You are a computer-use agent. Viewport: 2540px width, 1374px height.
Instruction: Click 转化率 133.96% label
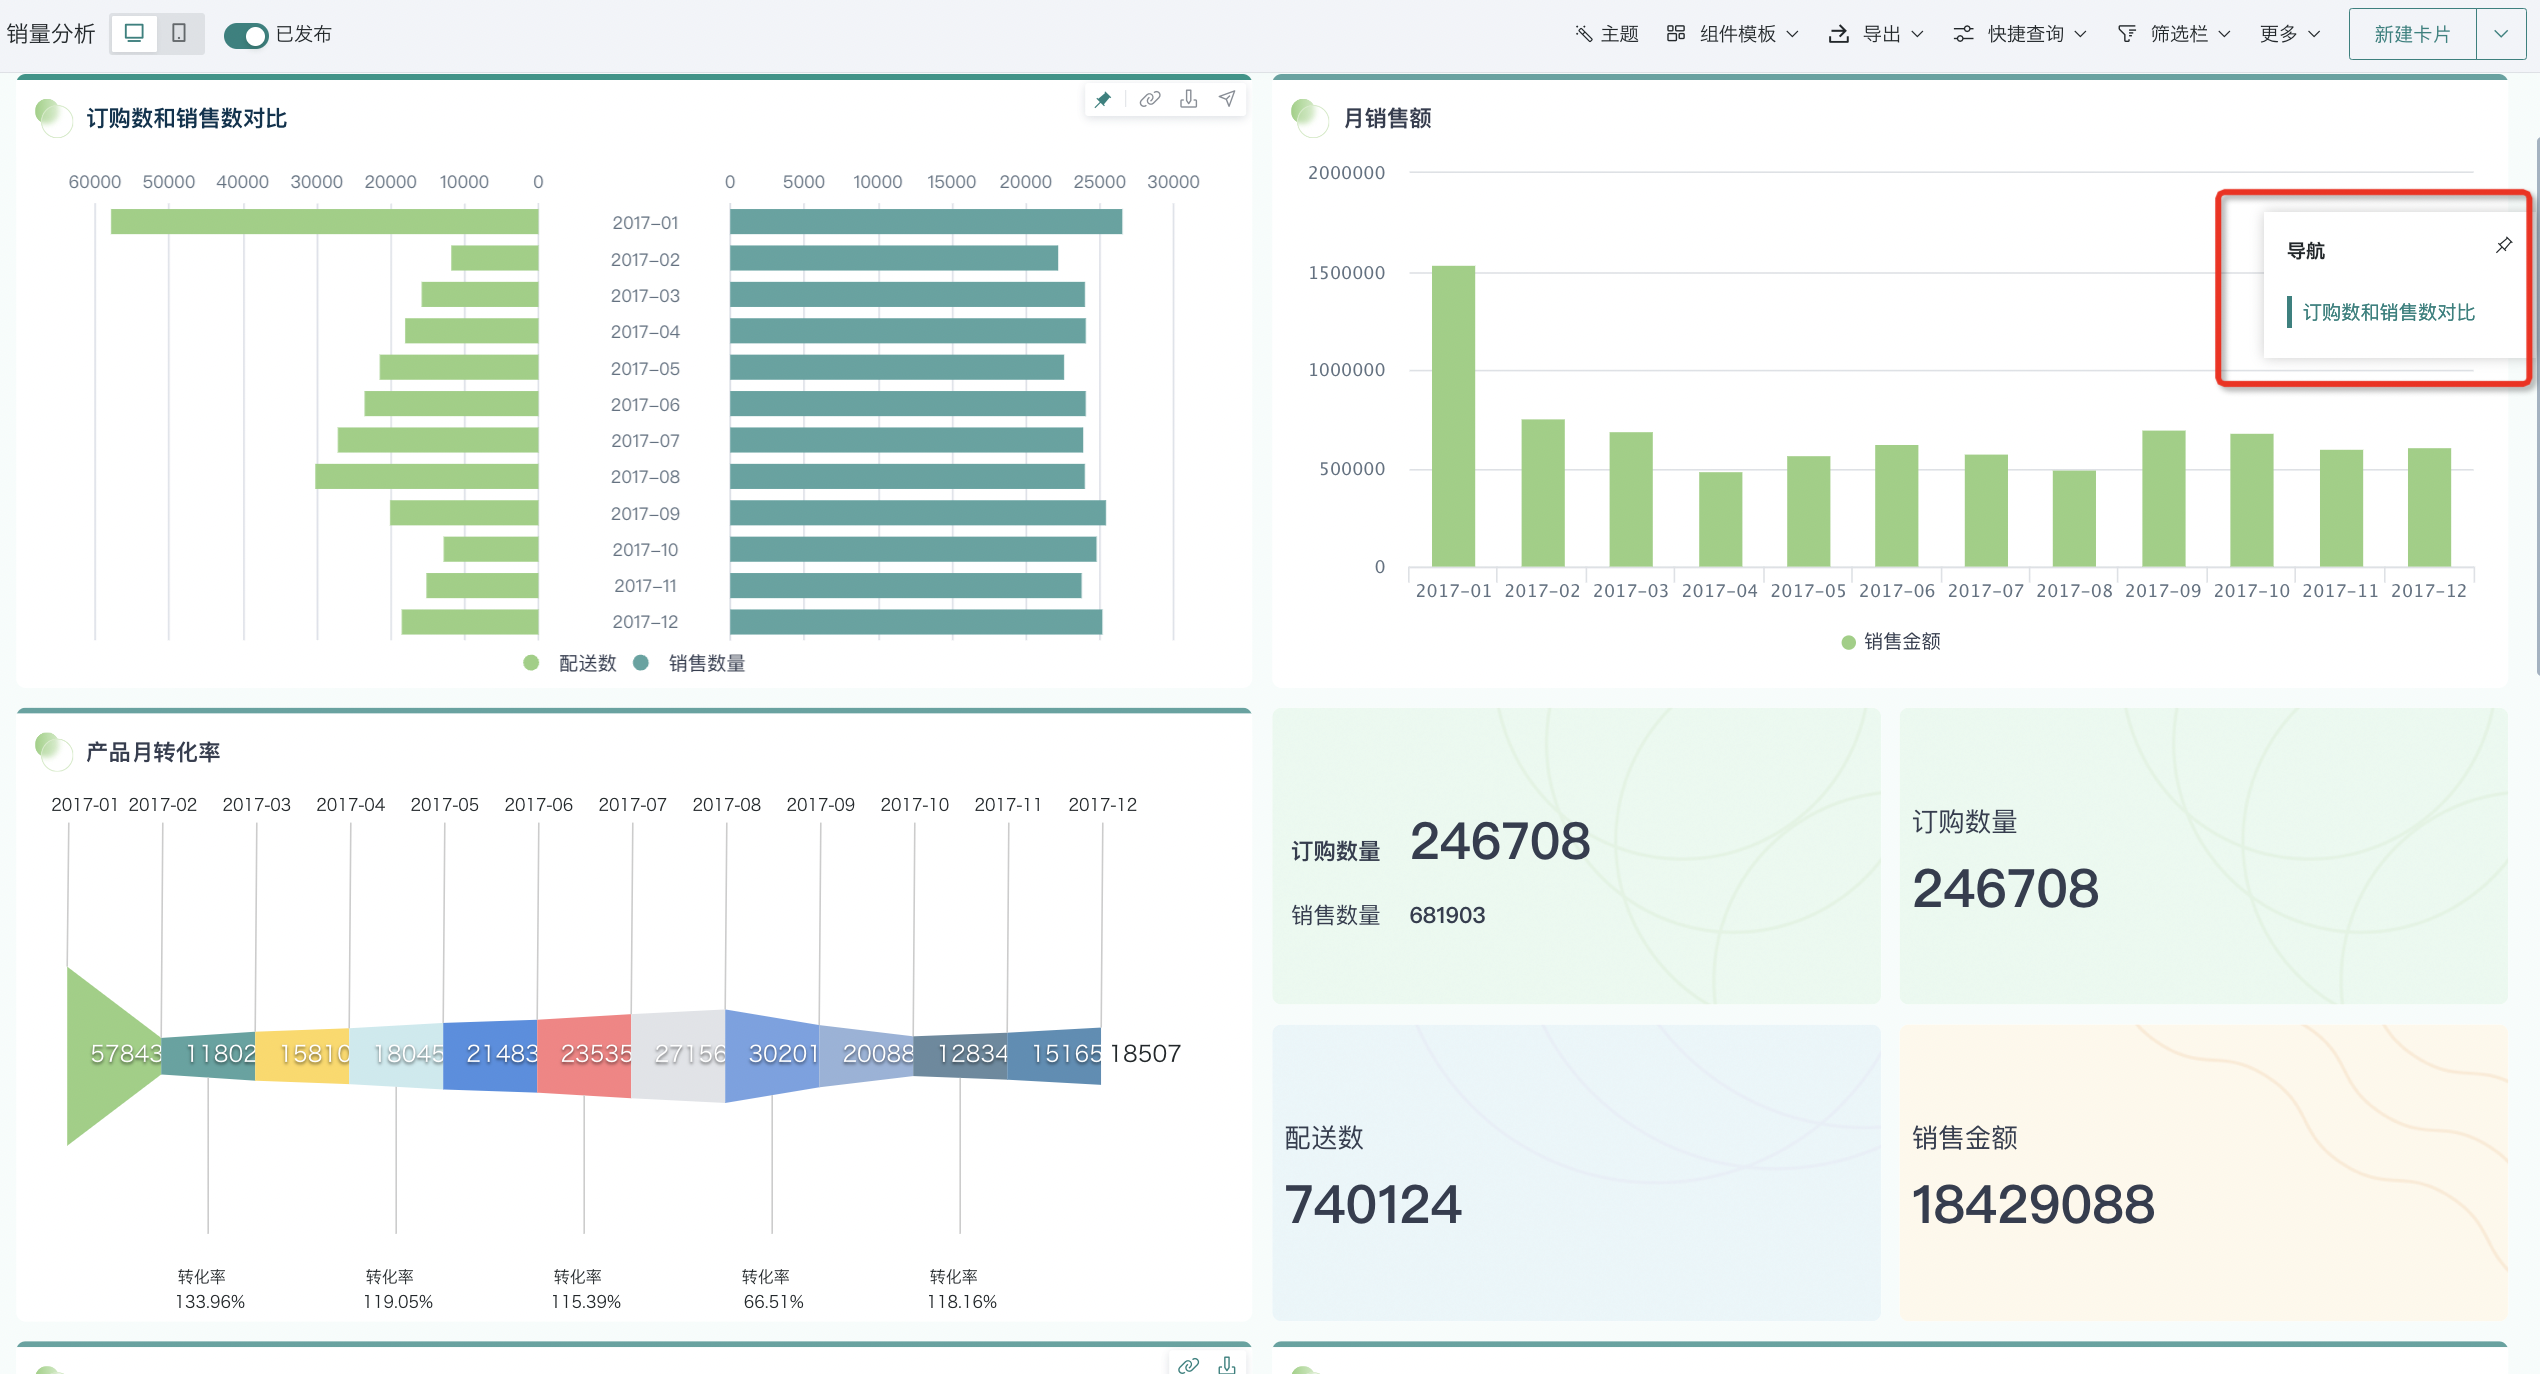[209, 1289]
